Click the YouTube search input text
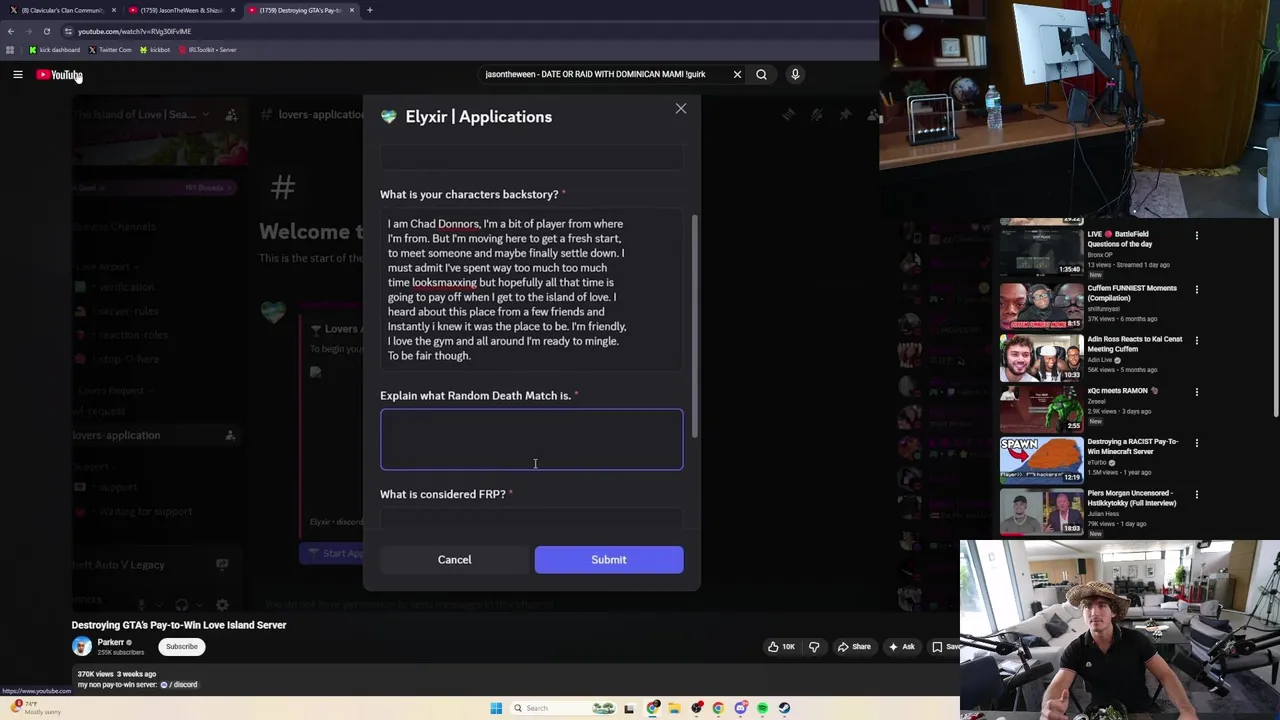The height and width of the screenshot is (720, 1280). pyautogui.click(x=595, y=74)
